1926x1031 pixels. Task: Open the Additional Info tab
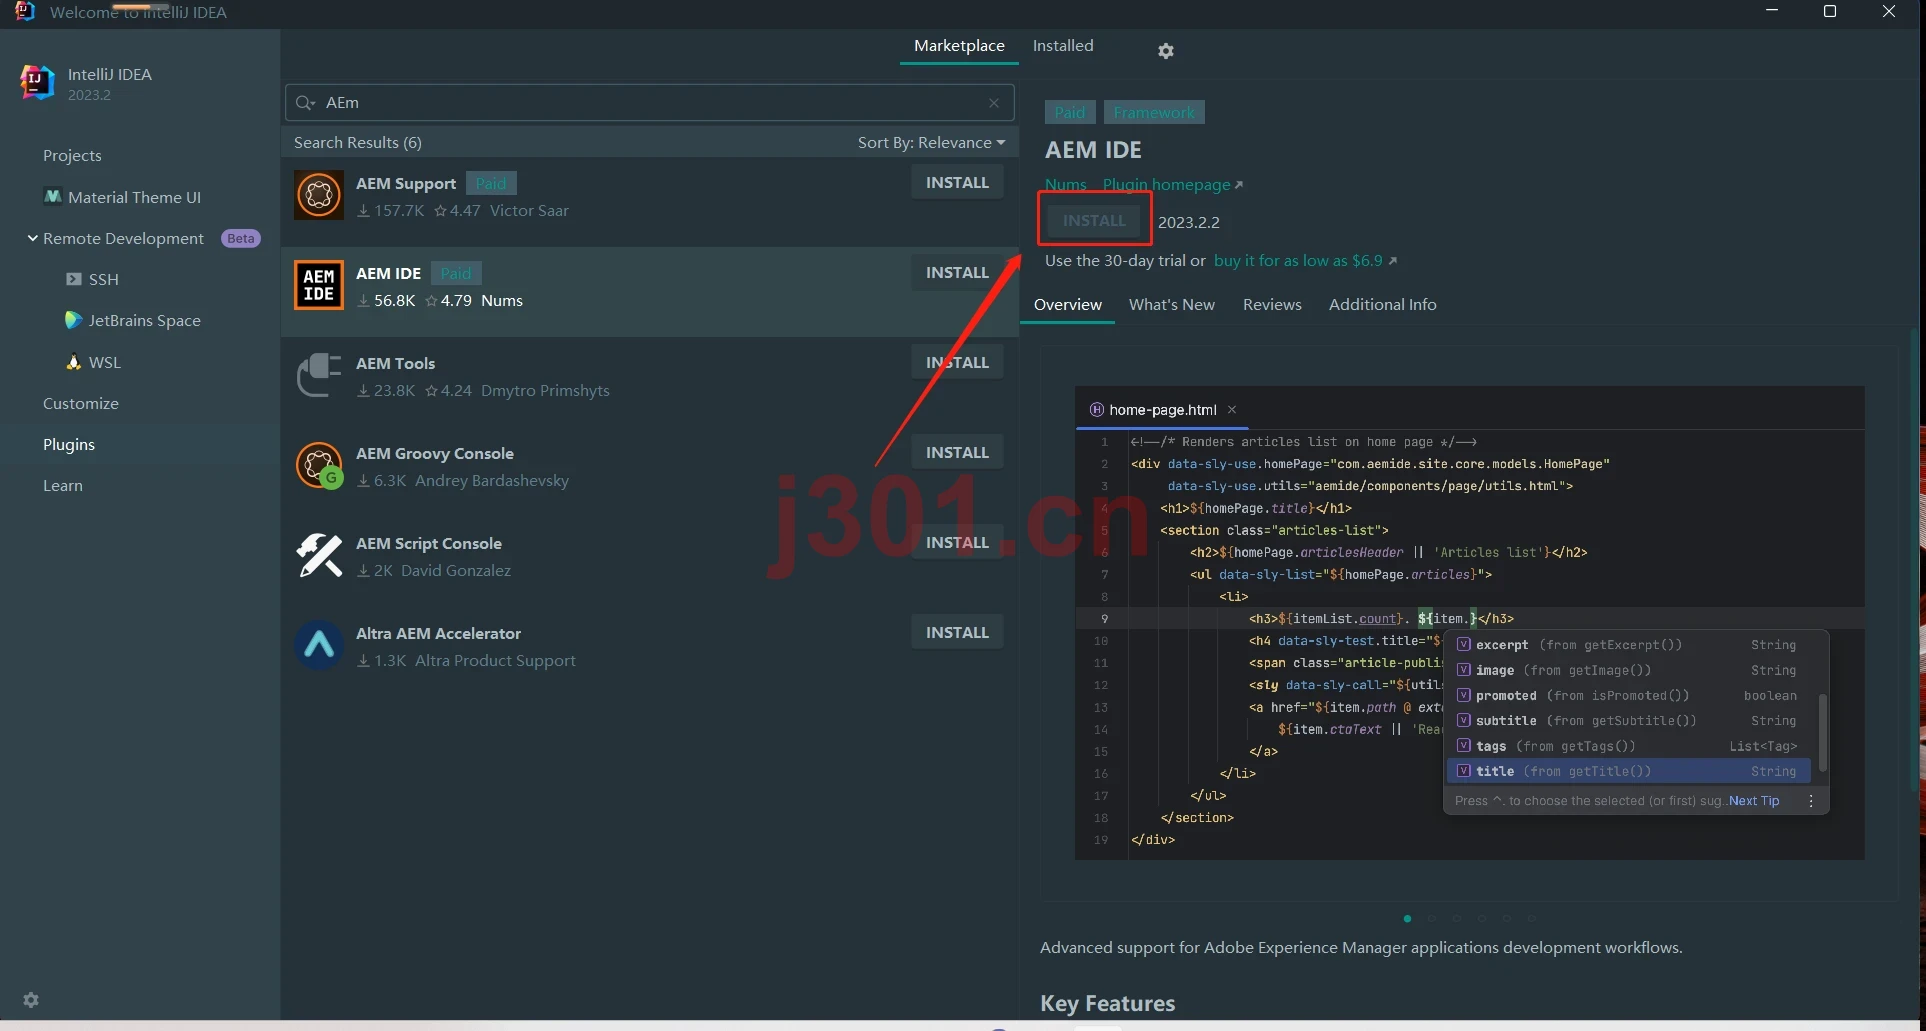pos(1382,304)
